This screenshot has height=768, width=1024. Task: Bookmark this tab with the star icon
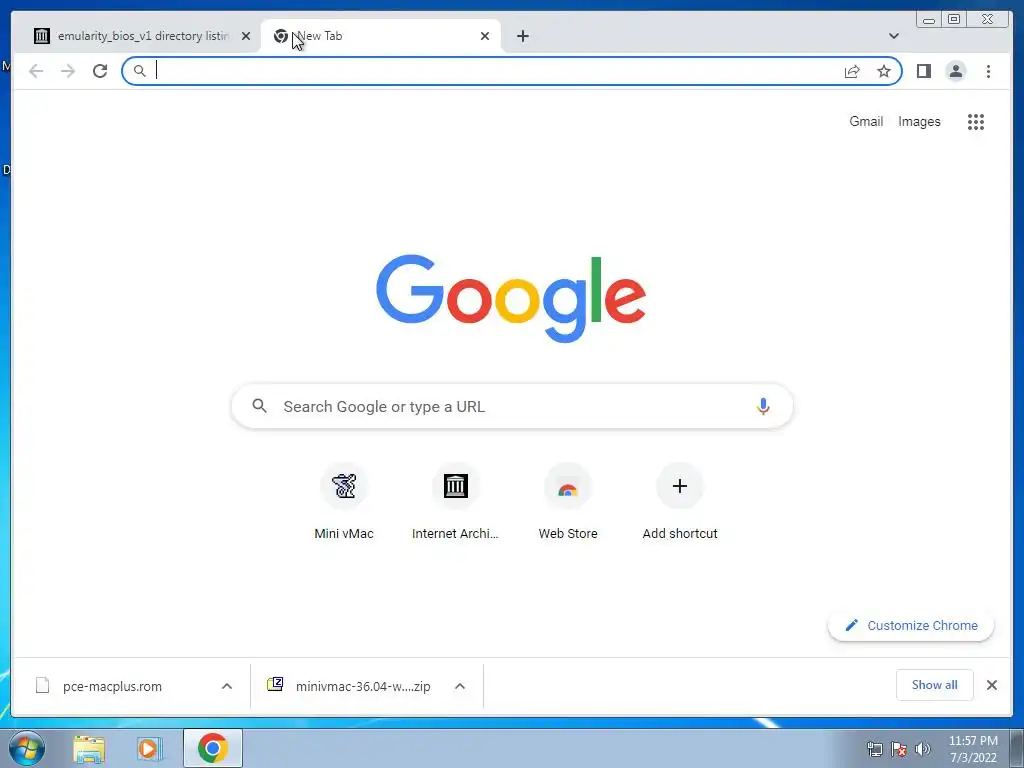coord(884,71)
